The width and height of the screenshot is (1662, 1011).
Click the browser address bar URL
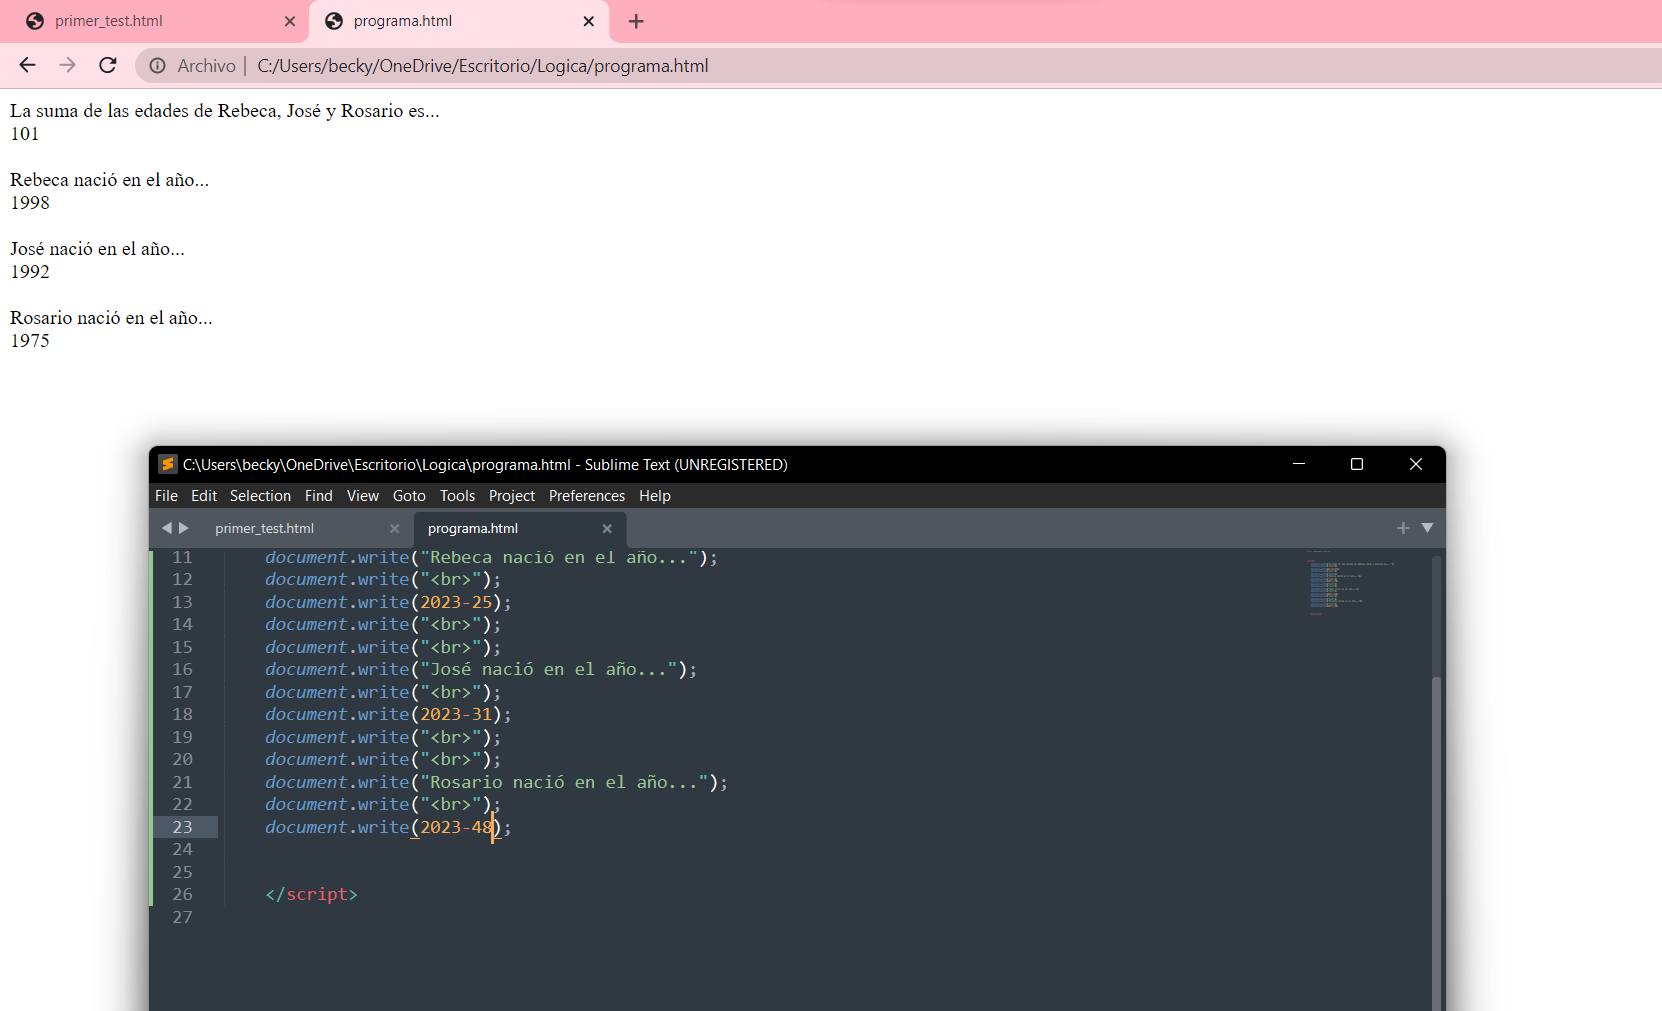(x=482, y=66)
